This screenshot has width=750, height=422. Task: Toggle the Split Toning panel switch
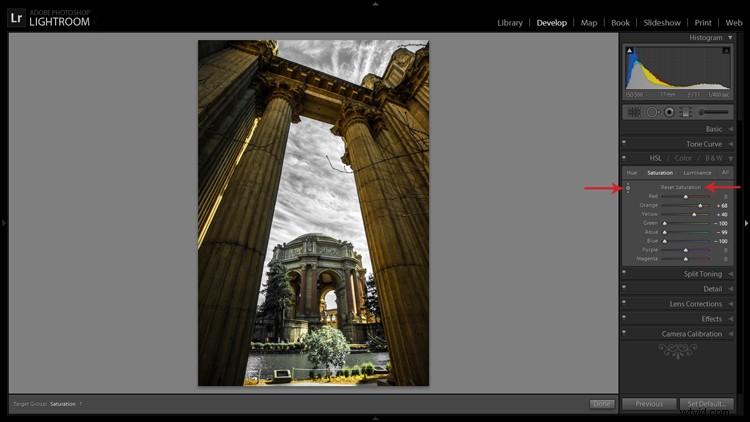(624, 273)
